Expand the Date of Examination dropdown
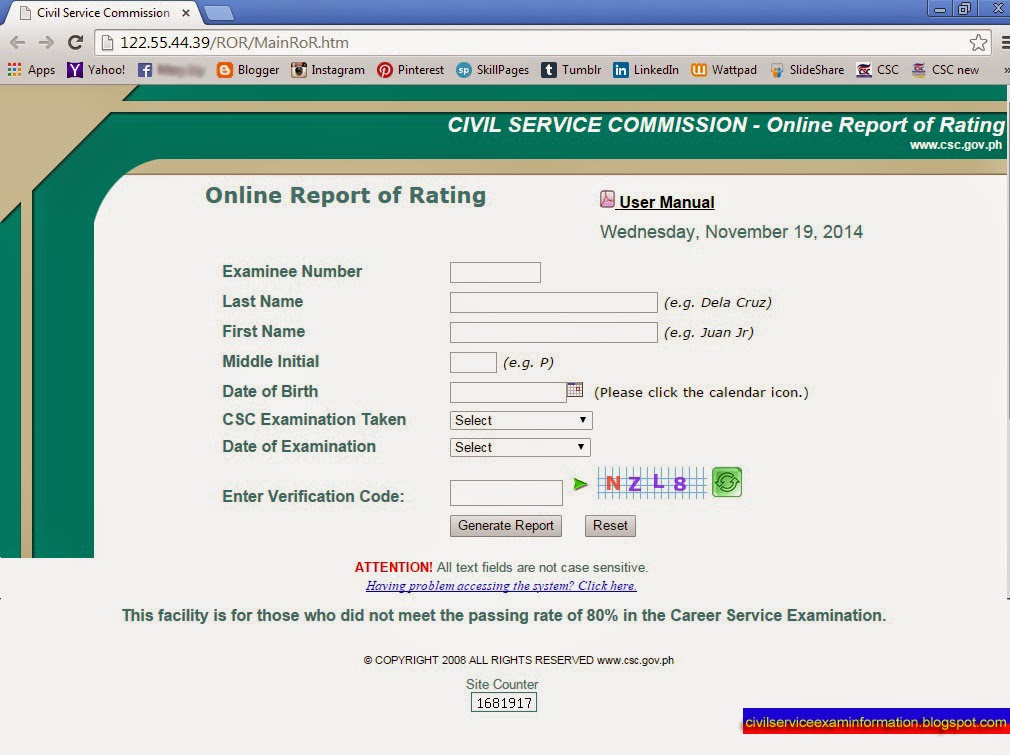This screenshot has height=755, width=1010. pyautogui.click(x=520, y=447)
